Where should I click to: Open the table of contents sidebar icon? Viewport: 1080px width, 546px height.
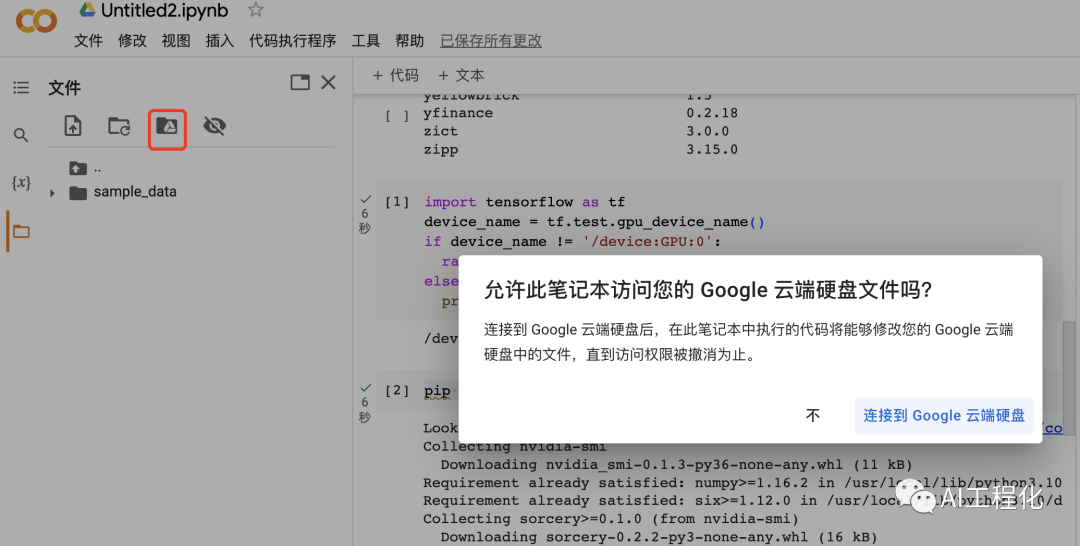(21, 87)
